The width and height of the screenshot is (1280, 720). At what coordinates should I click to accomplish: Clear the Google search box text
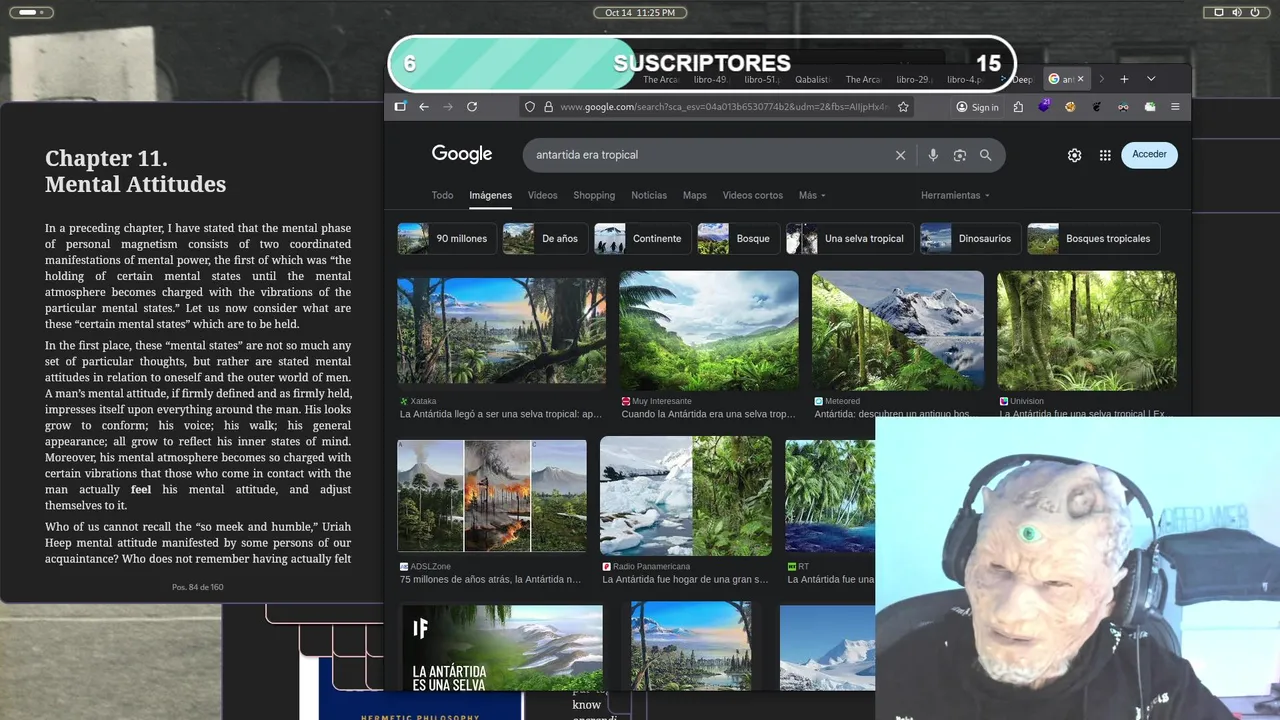coord(900,155)
